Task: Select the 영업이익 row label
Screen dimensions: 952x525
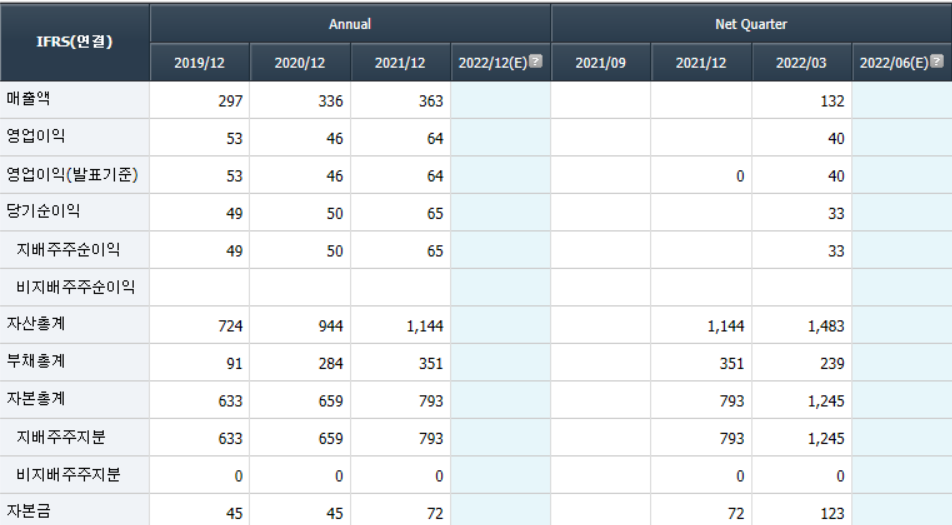Action: click(35, 136)
